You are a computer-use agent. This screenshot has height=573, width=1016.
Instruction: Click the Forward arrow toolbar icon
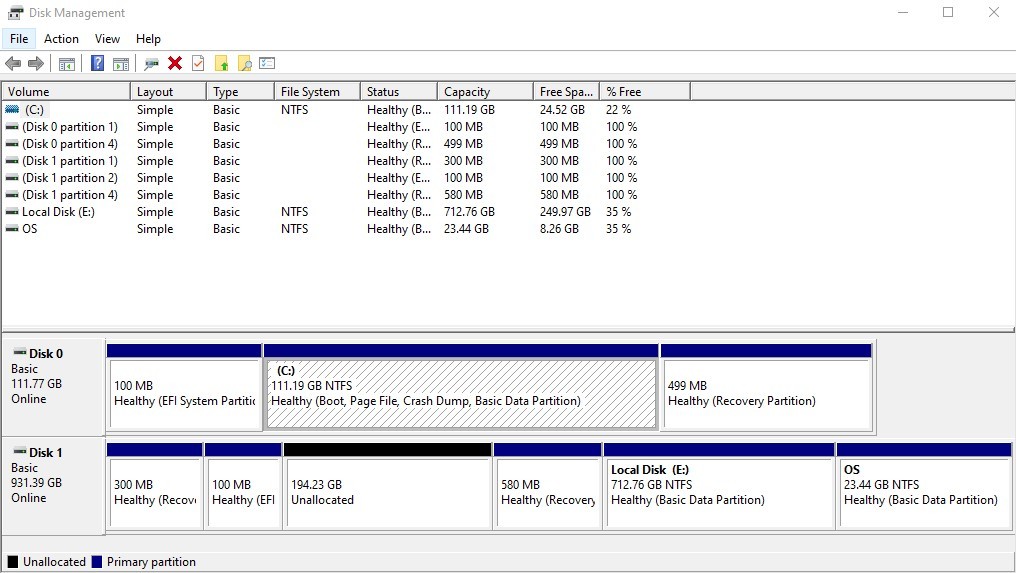[x=36, y=64]
